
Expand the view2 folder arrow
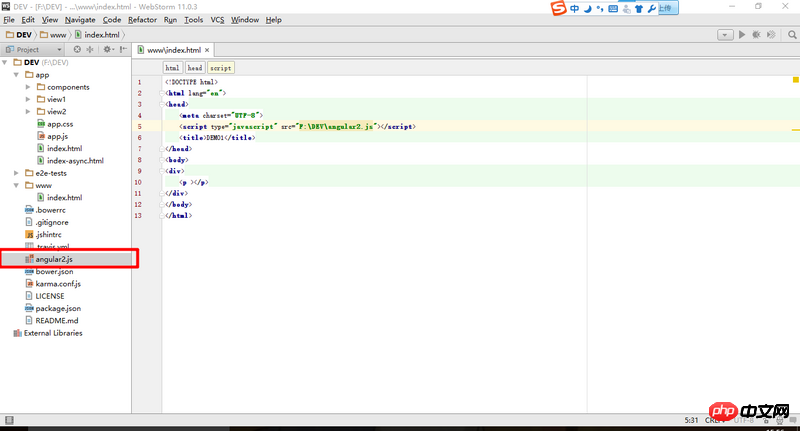28,111
